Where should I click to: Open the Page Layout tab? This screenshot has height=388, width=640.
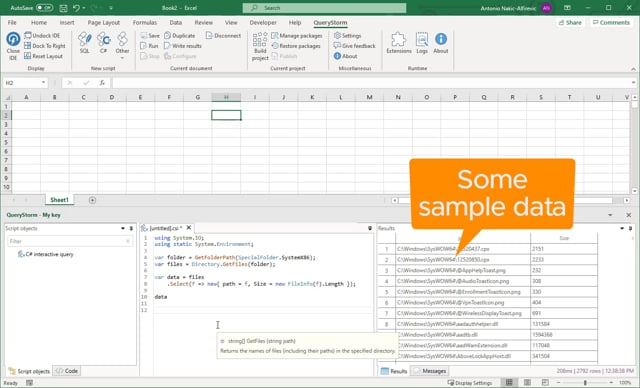(104, 22)
